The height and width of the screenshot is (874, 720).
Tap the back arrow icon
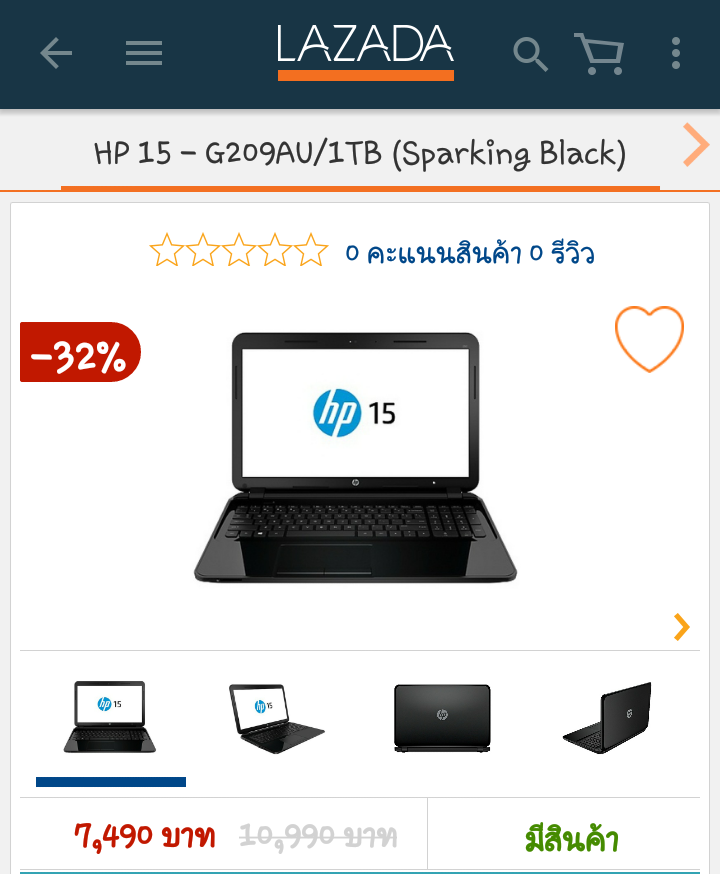(56, 53)
